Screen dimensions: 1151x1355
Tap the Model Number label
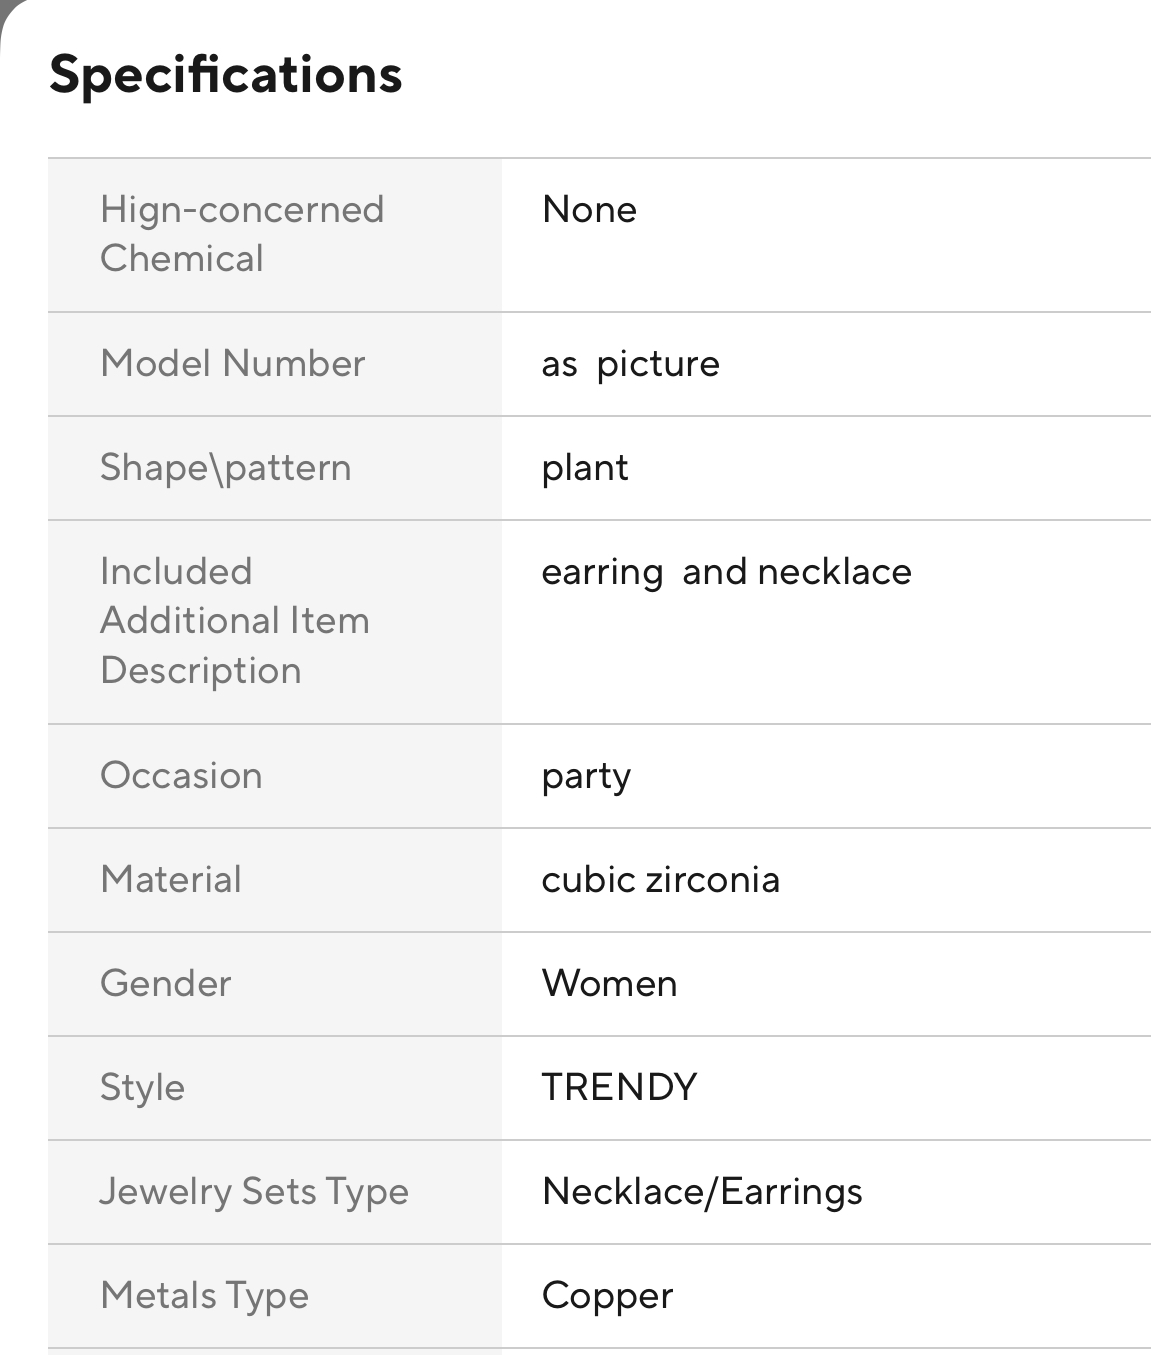[233, 364]
